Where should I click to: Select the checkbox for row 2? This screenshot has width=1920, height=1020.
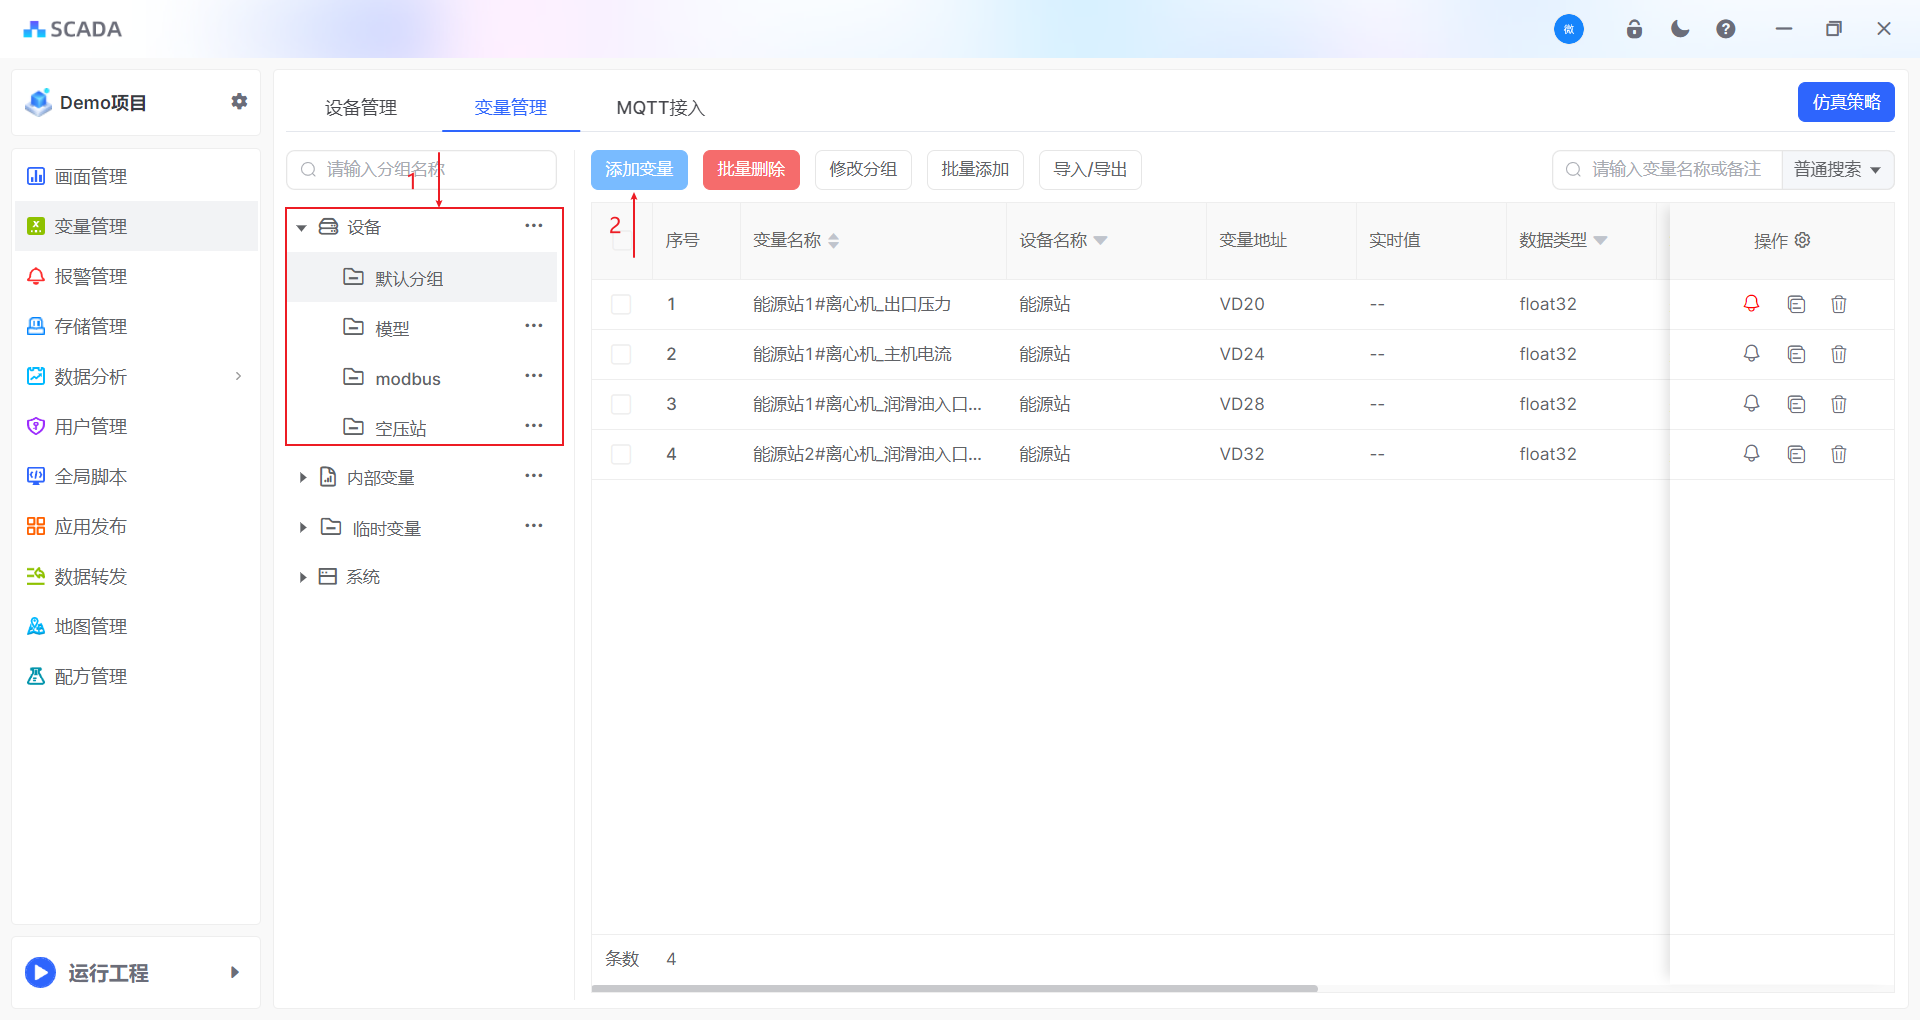tap(621, 354)
